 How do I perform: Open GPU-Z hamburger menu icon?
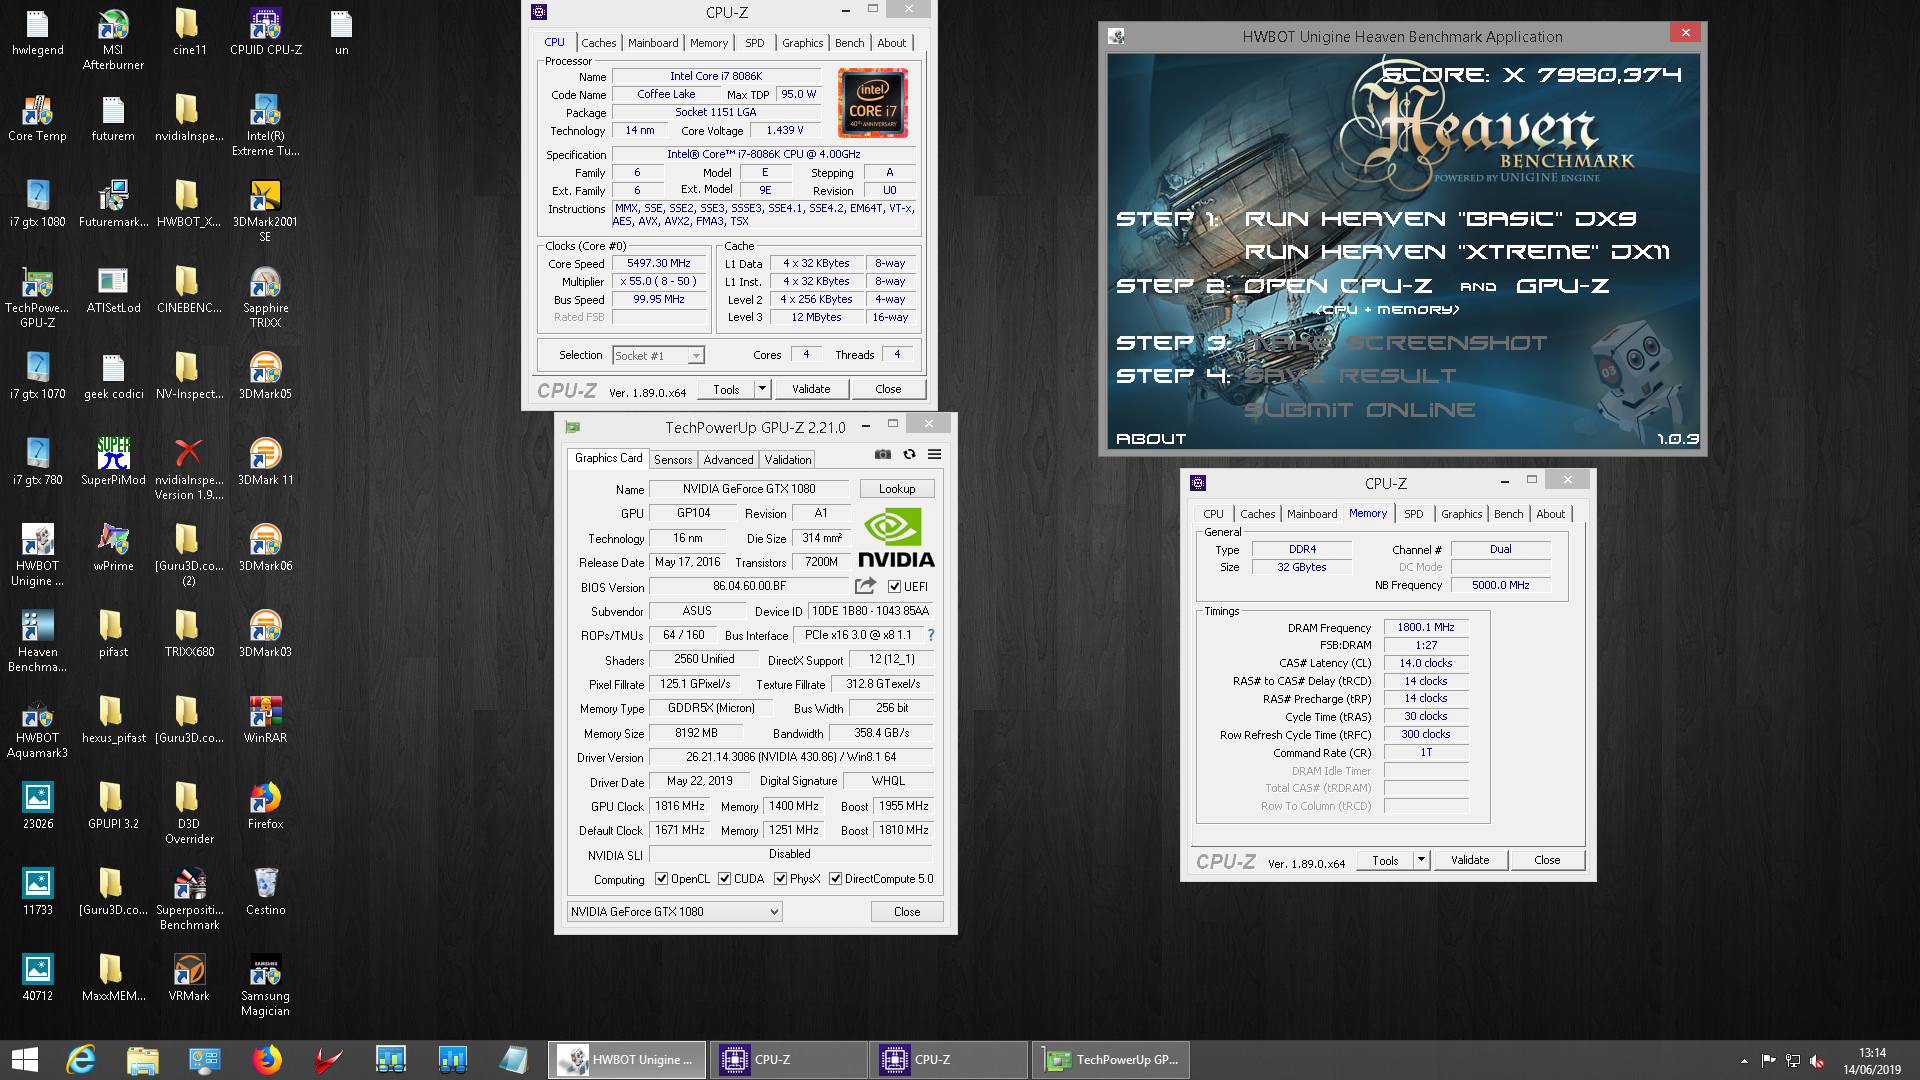tap(934, 454)
